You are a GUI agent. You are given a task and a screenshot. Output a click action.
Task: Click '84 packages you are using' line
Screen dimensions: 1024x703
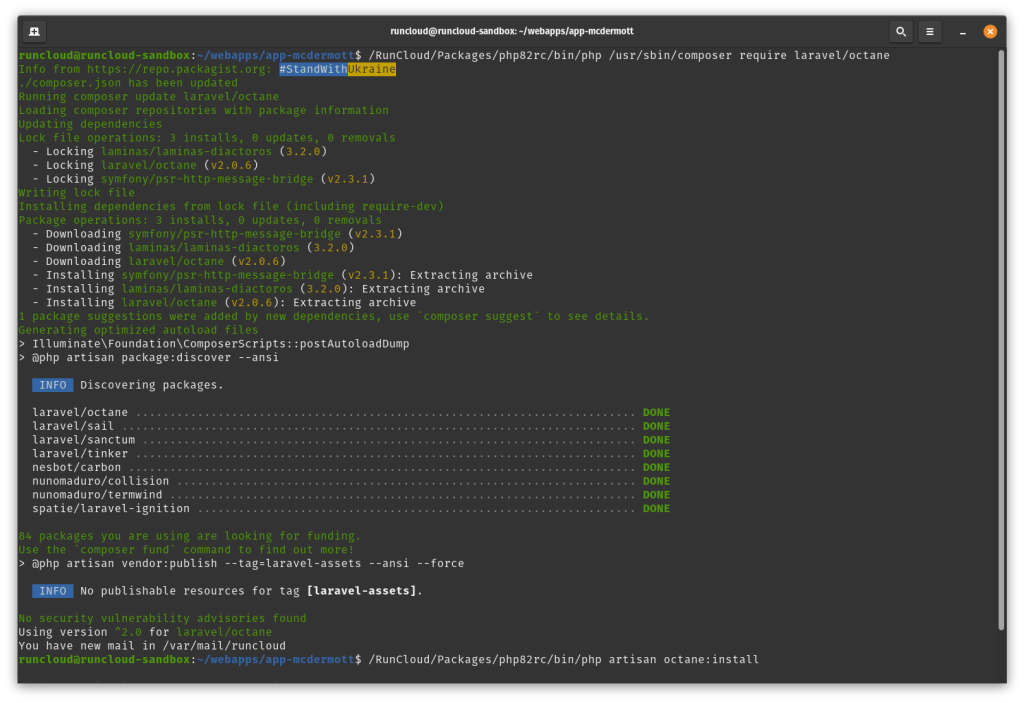pos(189,536)
